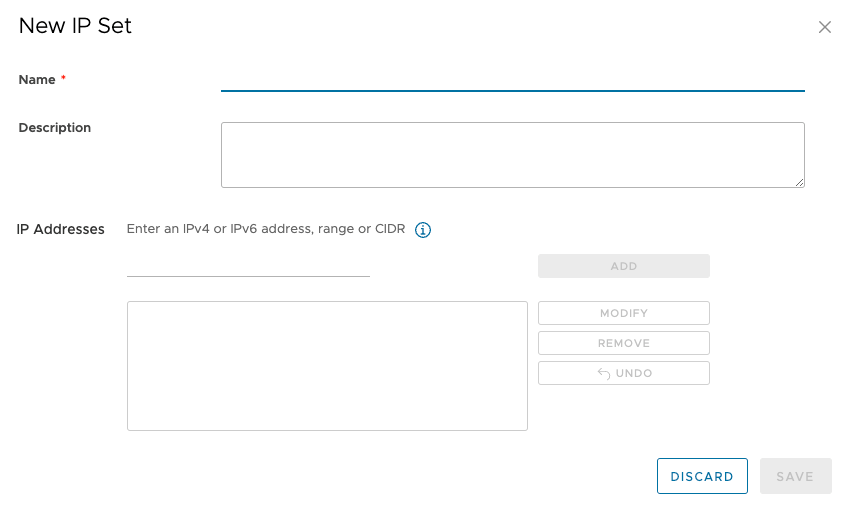Viewport: 850px width, 517px height.
Task: Click the IPv4 or IPv6 hint text
Action: click(266, 229)
